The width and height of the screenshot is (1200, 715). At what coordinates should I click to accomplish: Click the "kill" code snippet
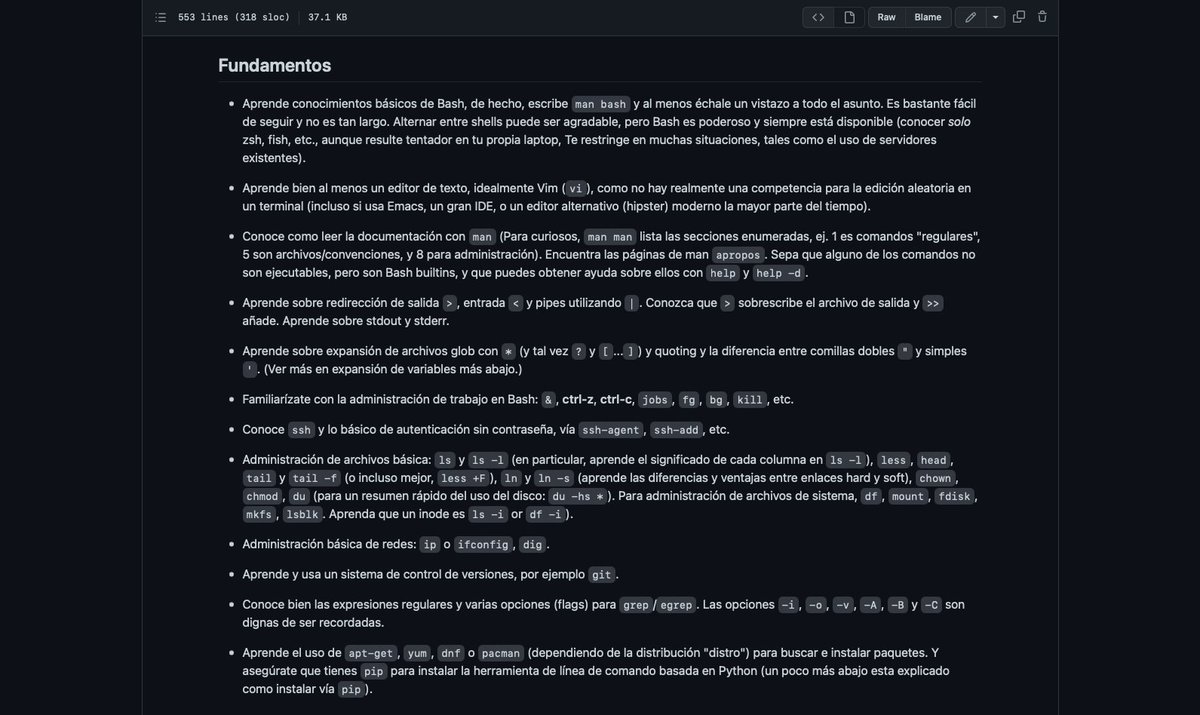point(749,400)
